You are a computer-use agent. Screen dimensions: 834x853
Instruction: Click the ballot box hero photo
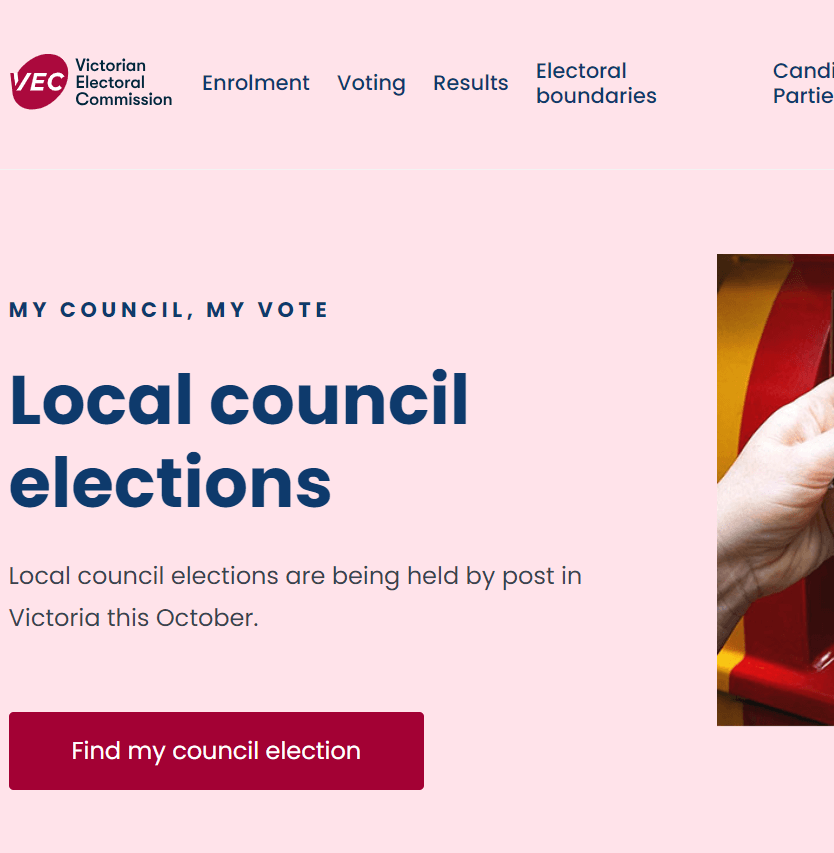775,490
